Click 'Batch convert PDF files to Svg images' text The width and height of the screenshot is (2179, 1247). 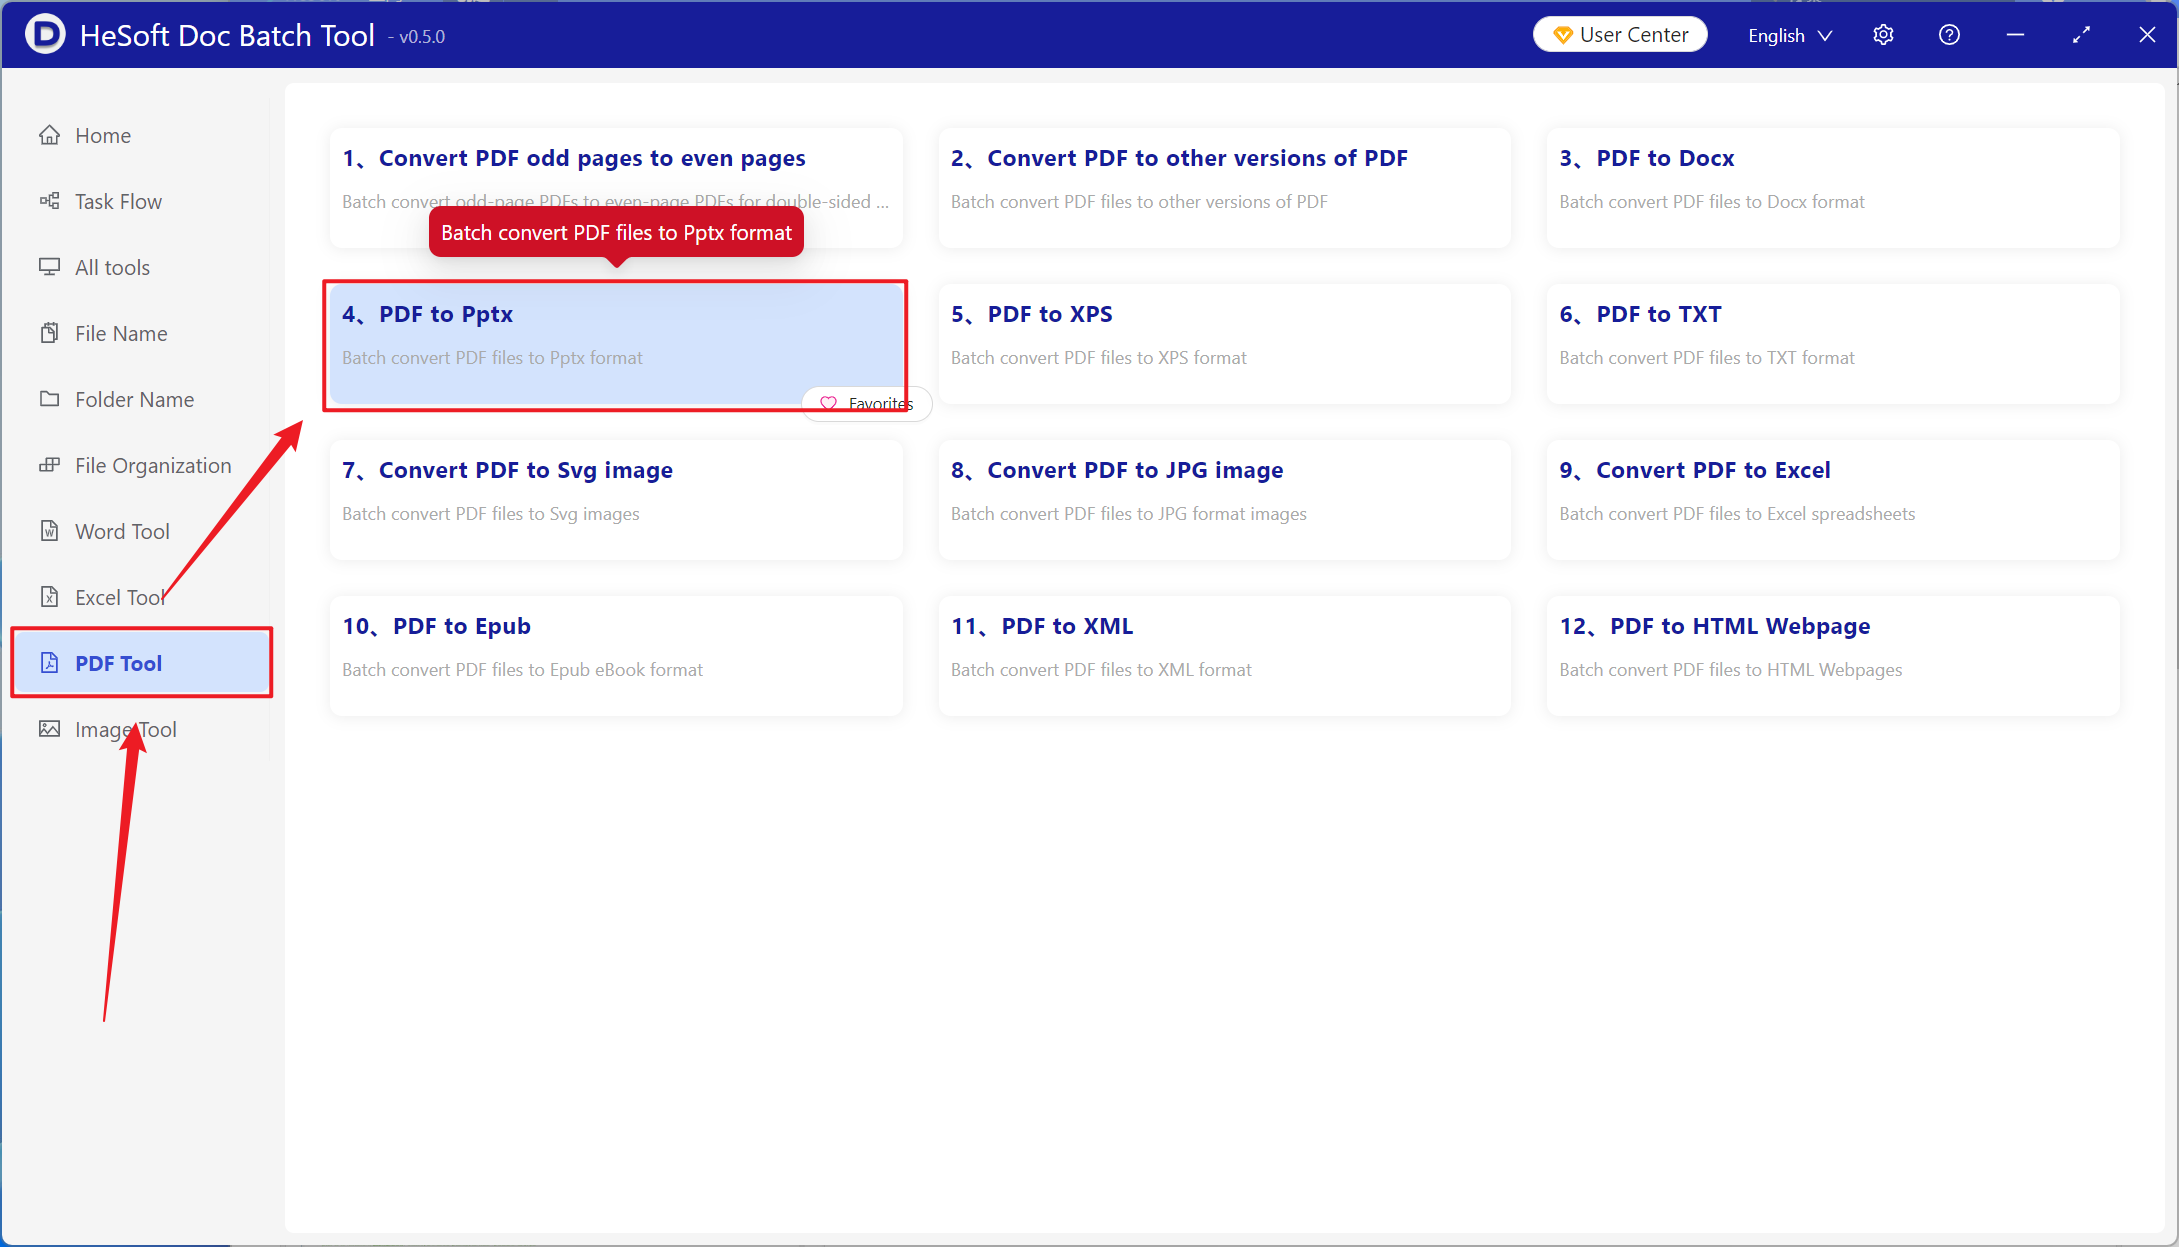tap(491, 514)
